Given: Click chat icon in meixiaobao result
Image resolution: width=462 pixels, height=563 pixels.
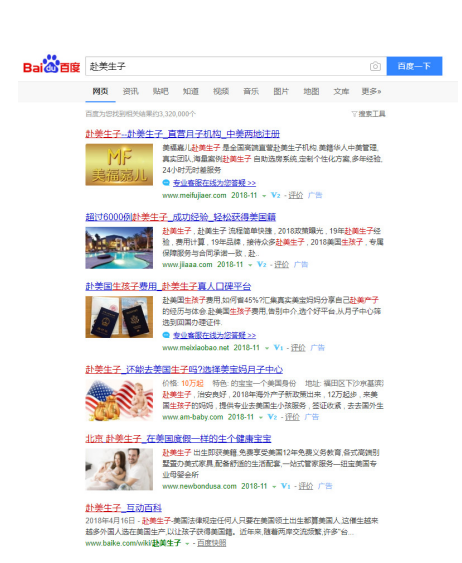Looking at the screenshot, I should pyautogui.click(x=166, y=335).
